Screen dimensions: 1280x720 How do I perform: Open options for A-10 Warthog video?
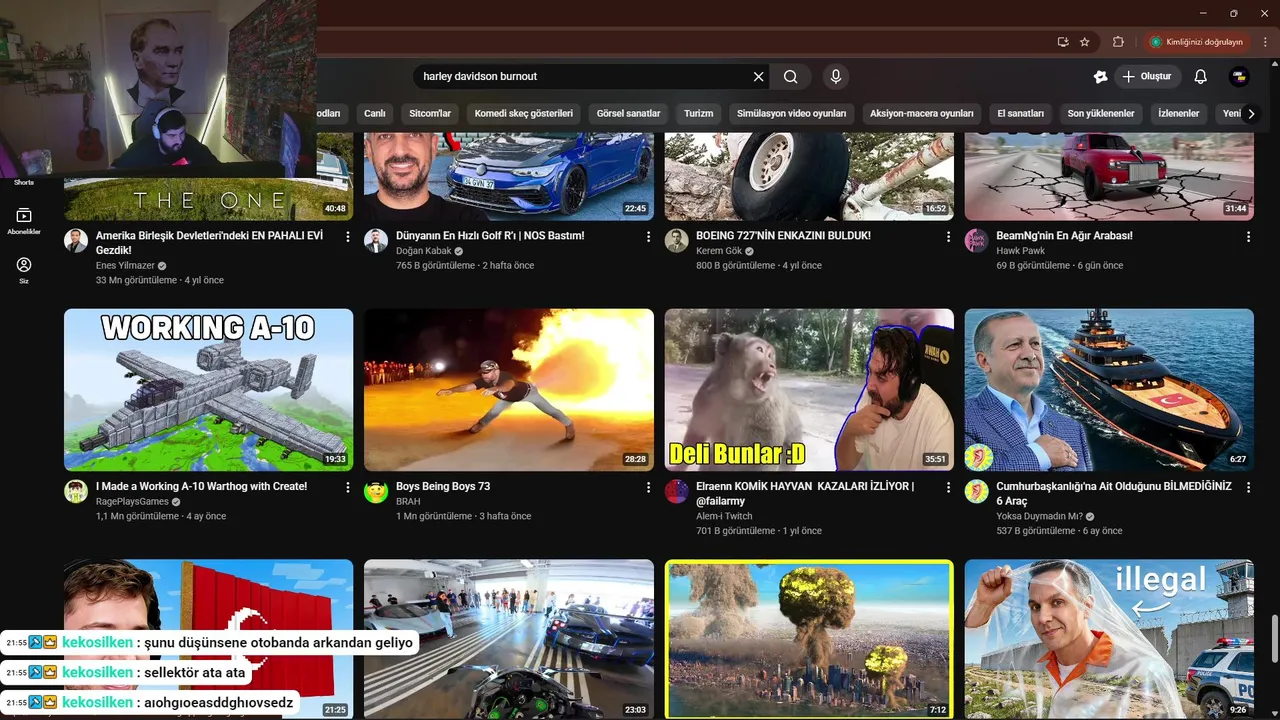tap(348, 488)
